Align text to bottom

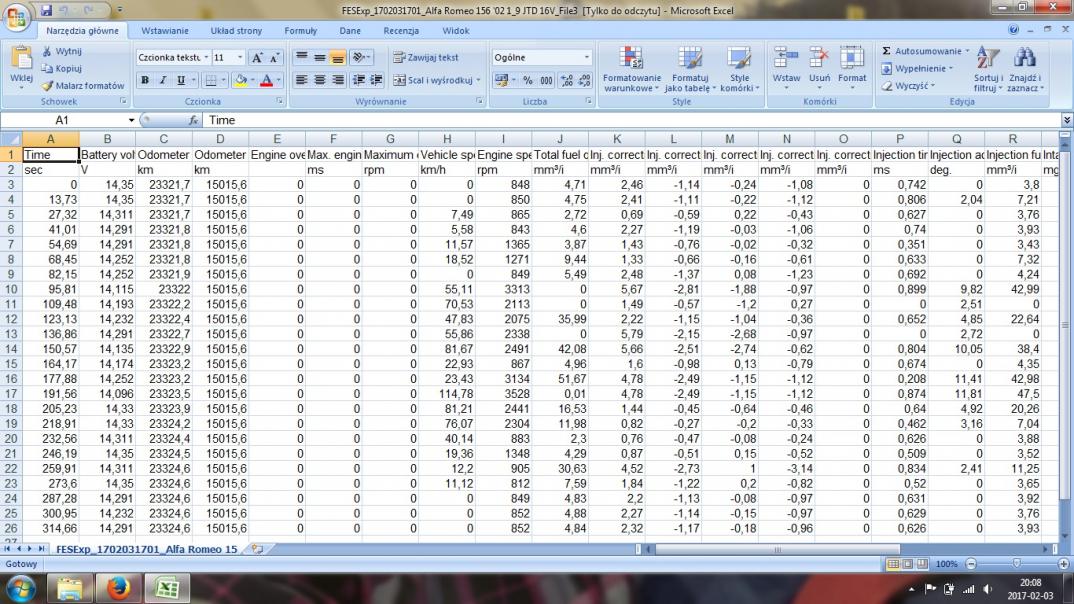pyautogui.click(x=338, y=58)
